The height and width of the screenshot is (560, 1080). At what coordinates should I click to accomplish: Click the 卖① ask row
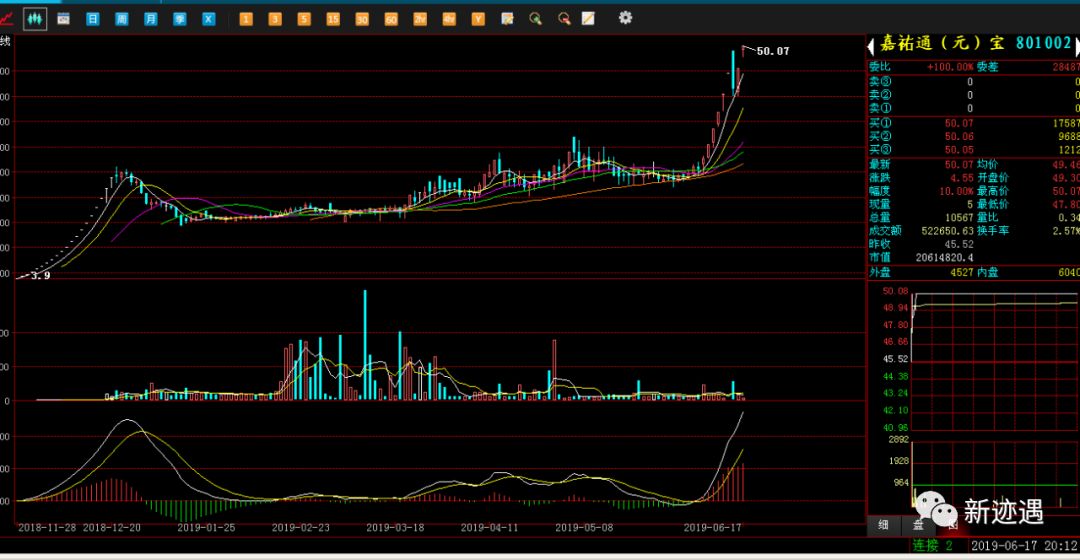click(973, 108)
